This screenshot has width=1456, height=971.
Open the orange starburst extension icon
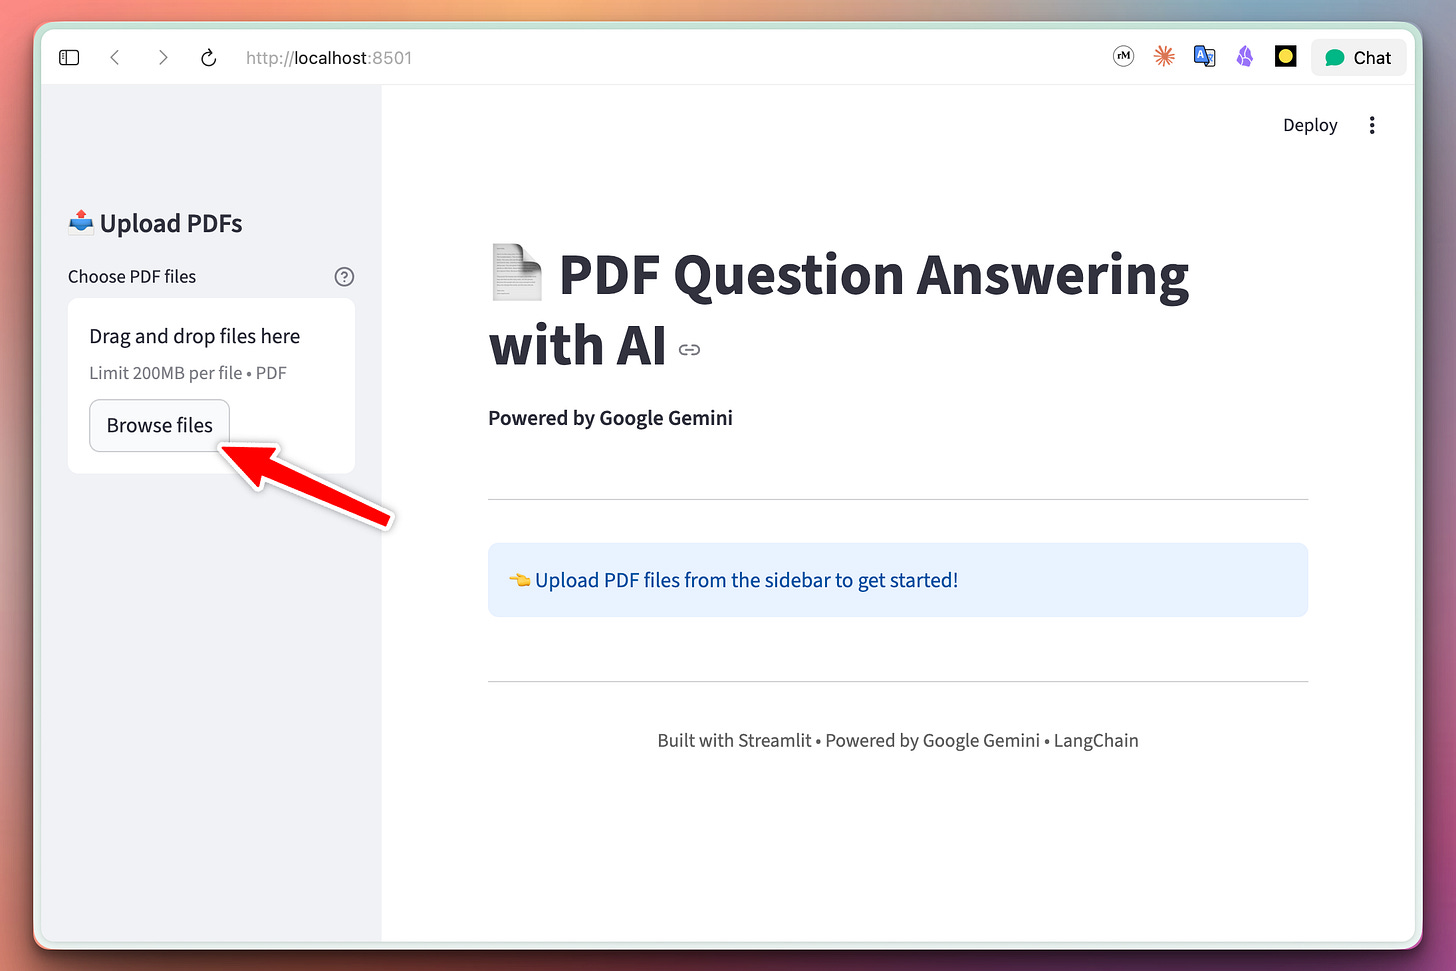point(1164,57)
